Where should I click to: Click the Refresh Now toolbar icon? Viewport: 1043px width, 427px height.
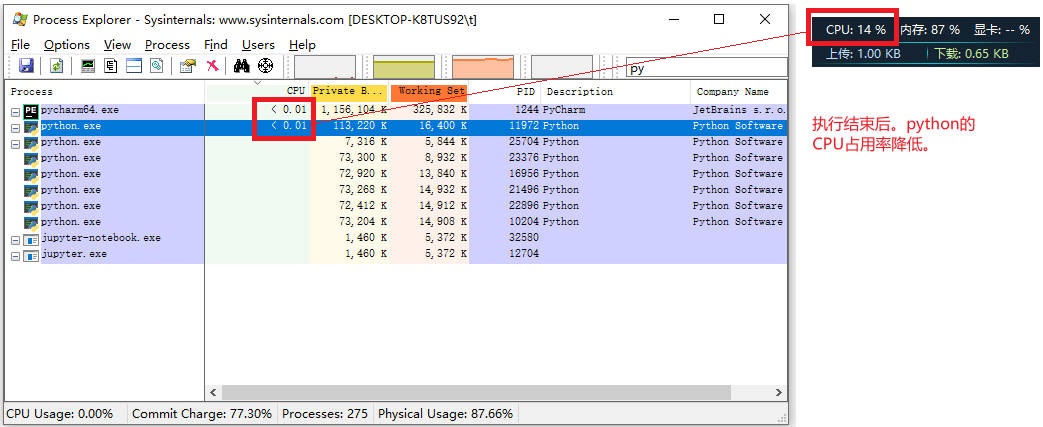[x=57, y=66]
